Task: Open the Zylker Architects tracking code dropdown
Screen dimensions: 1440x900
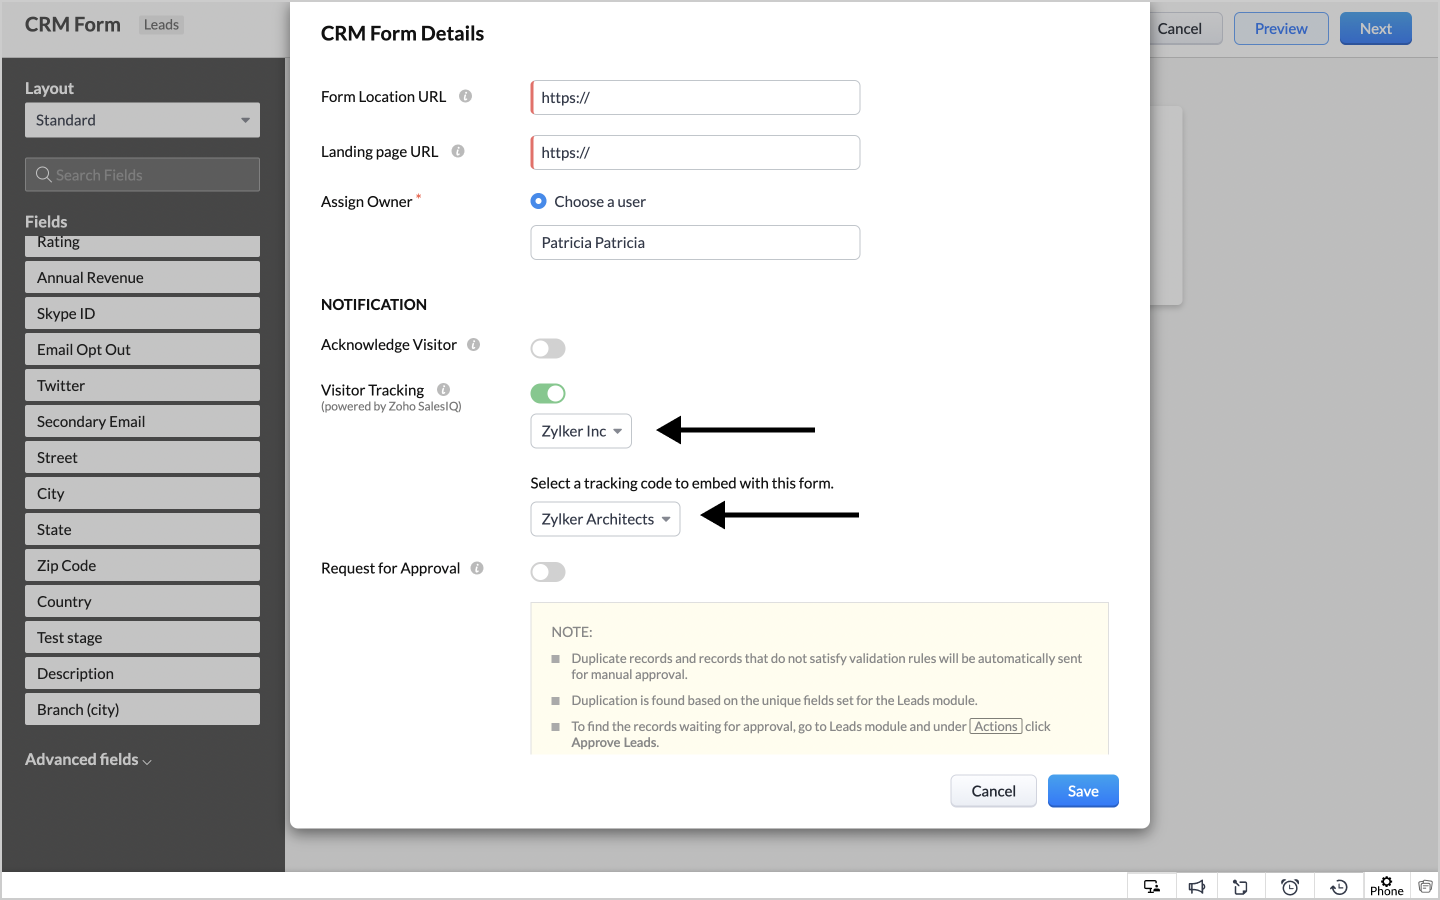Action: coord(605,519)
